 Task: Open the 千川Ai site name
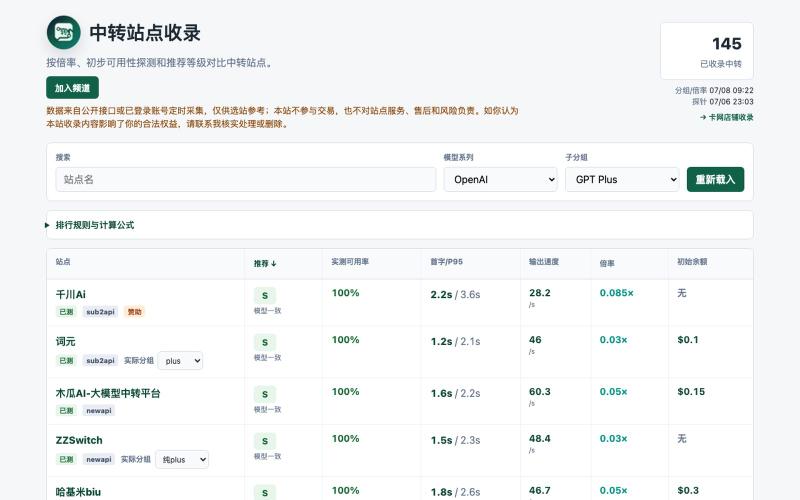[70, 294]
